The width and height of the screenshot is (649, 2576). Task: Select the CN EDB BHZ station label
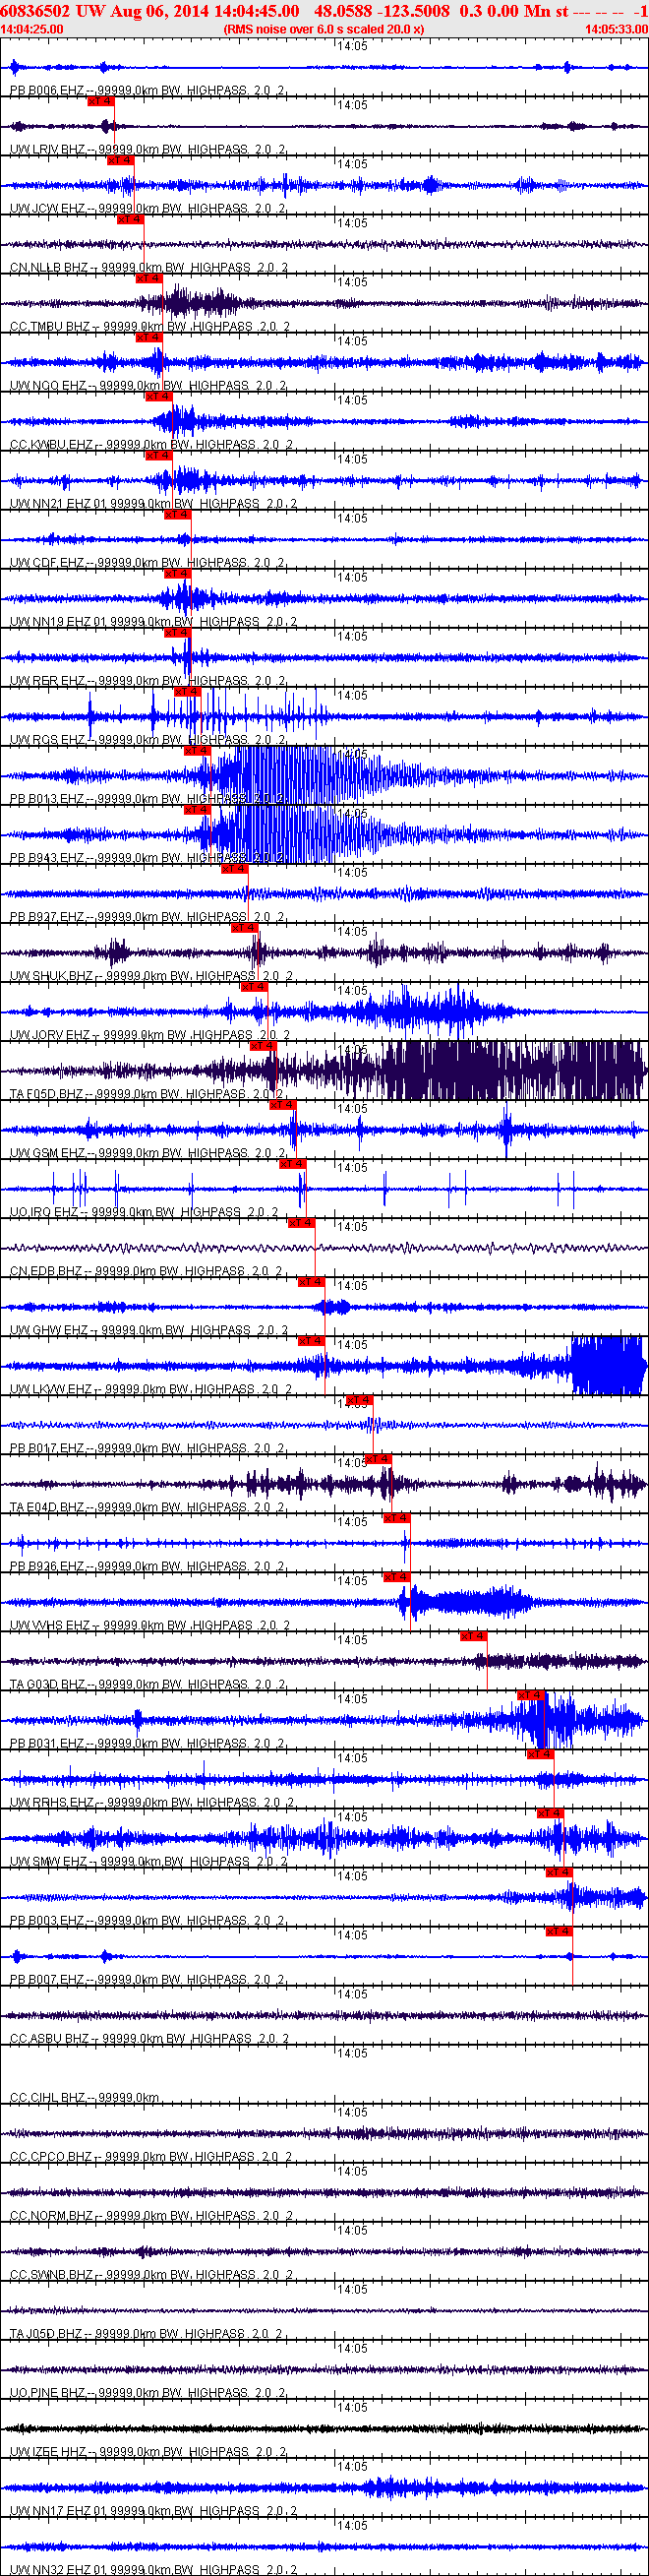(x=147, y=1271)
